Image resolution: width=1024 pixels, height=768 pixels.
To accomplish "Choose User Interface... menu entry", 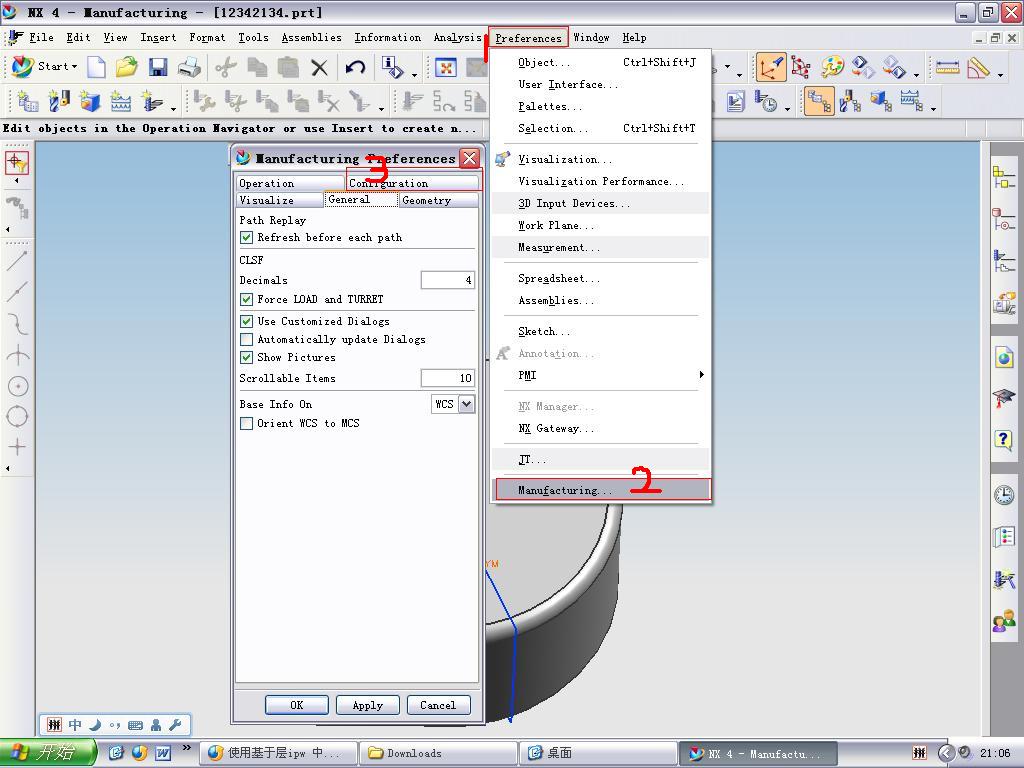I will (x=600, y=85).
